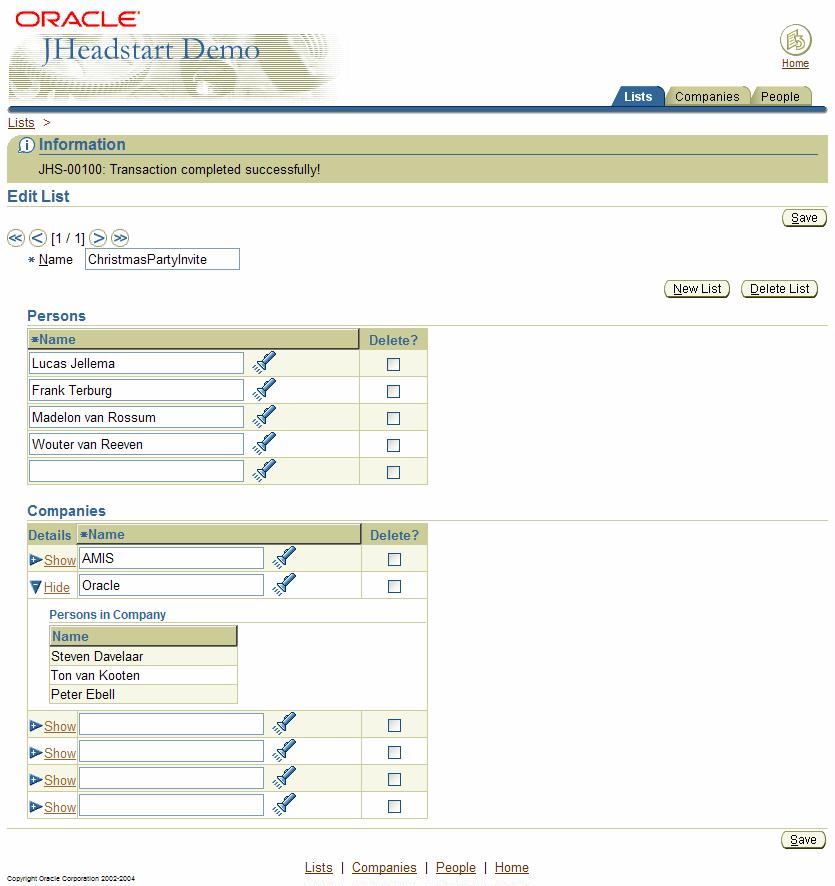
Task: Click the empty Persons name field
Action: tap(136, 471)
